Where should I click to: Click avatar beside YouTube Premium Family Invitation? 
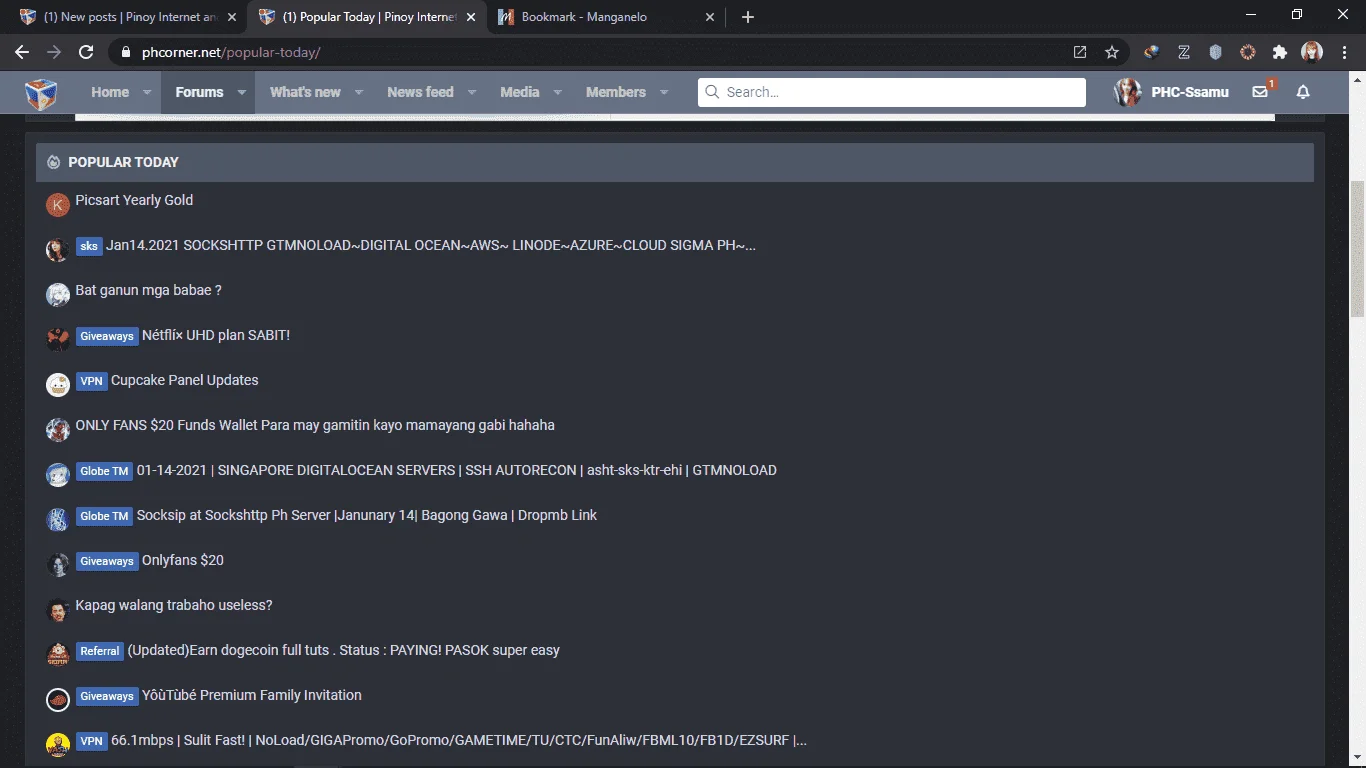(x=58, y=700)
